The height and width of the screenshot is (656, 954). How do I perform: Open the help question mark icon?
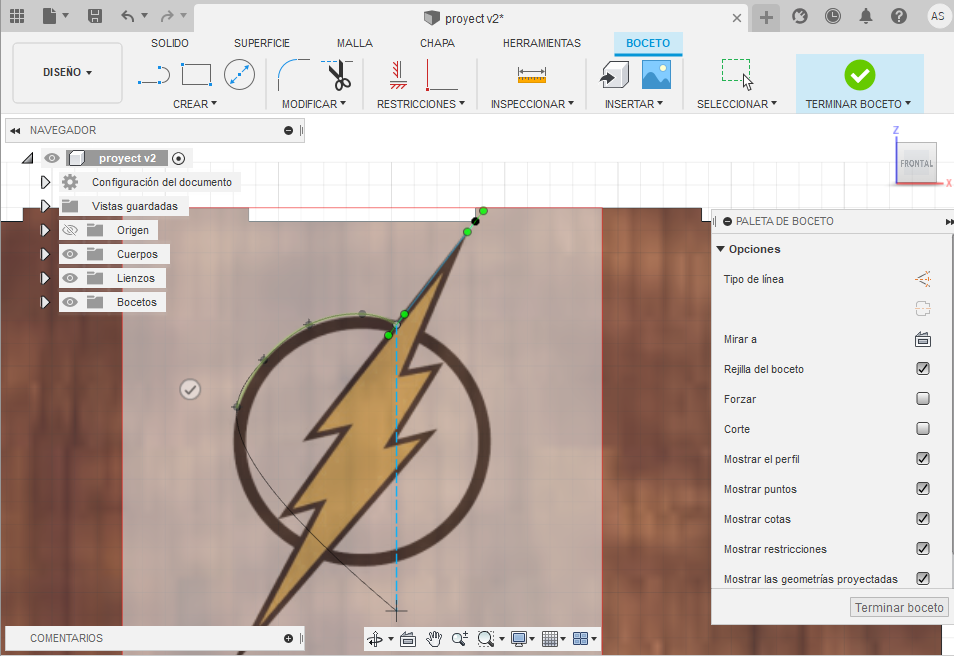(x=899, y=16)
